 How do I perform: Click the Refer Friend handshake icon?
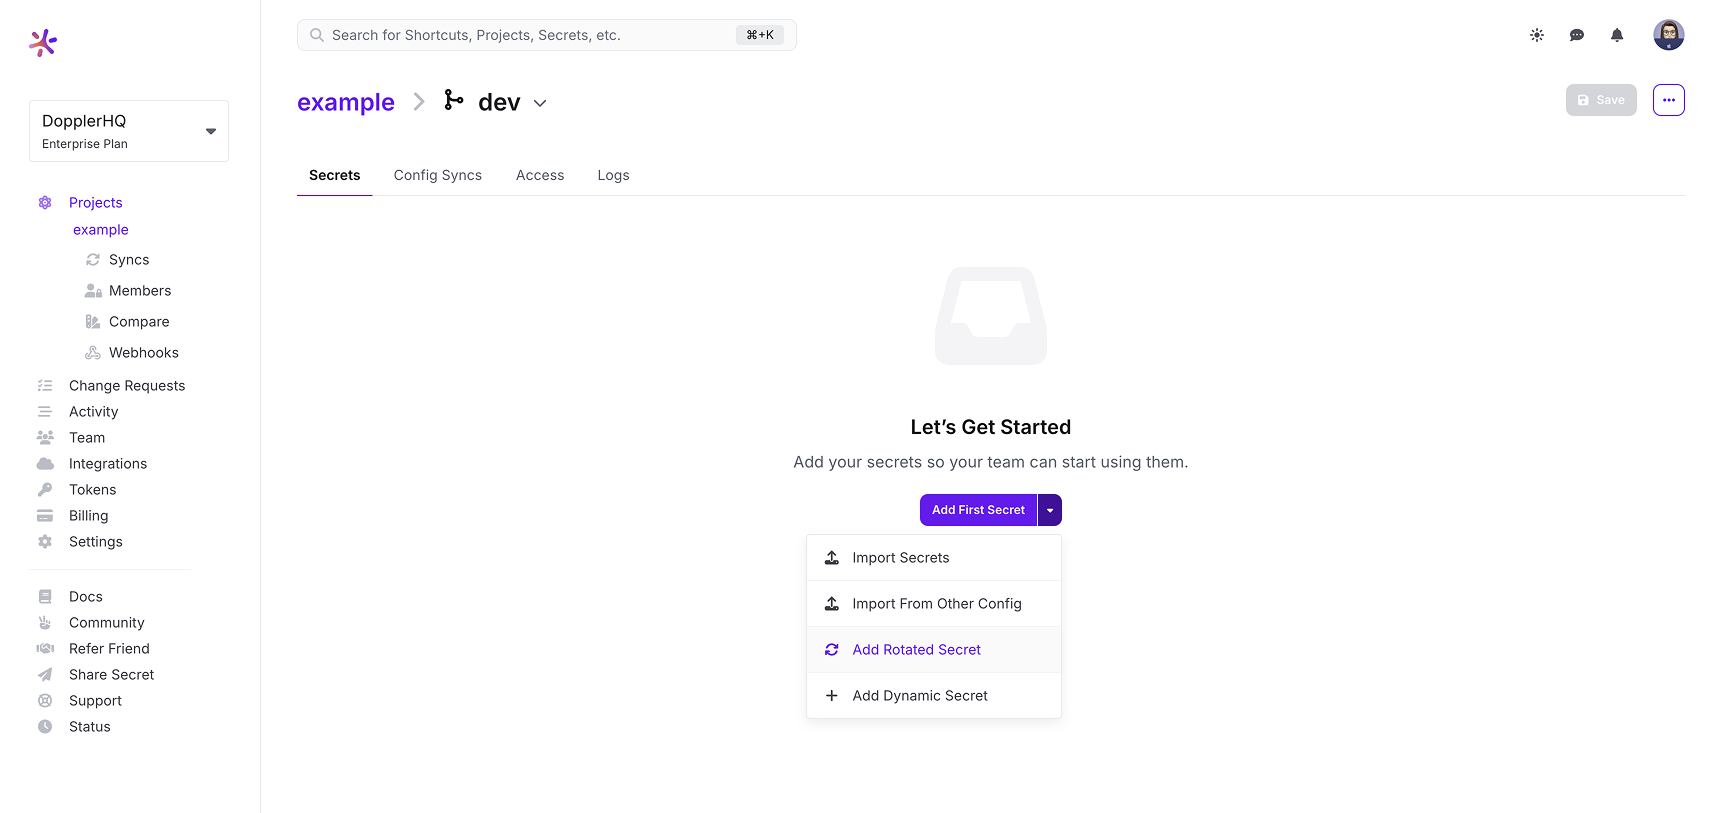click(45, 649)
